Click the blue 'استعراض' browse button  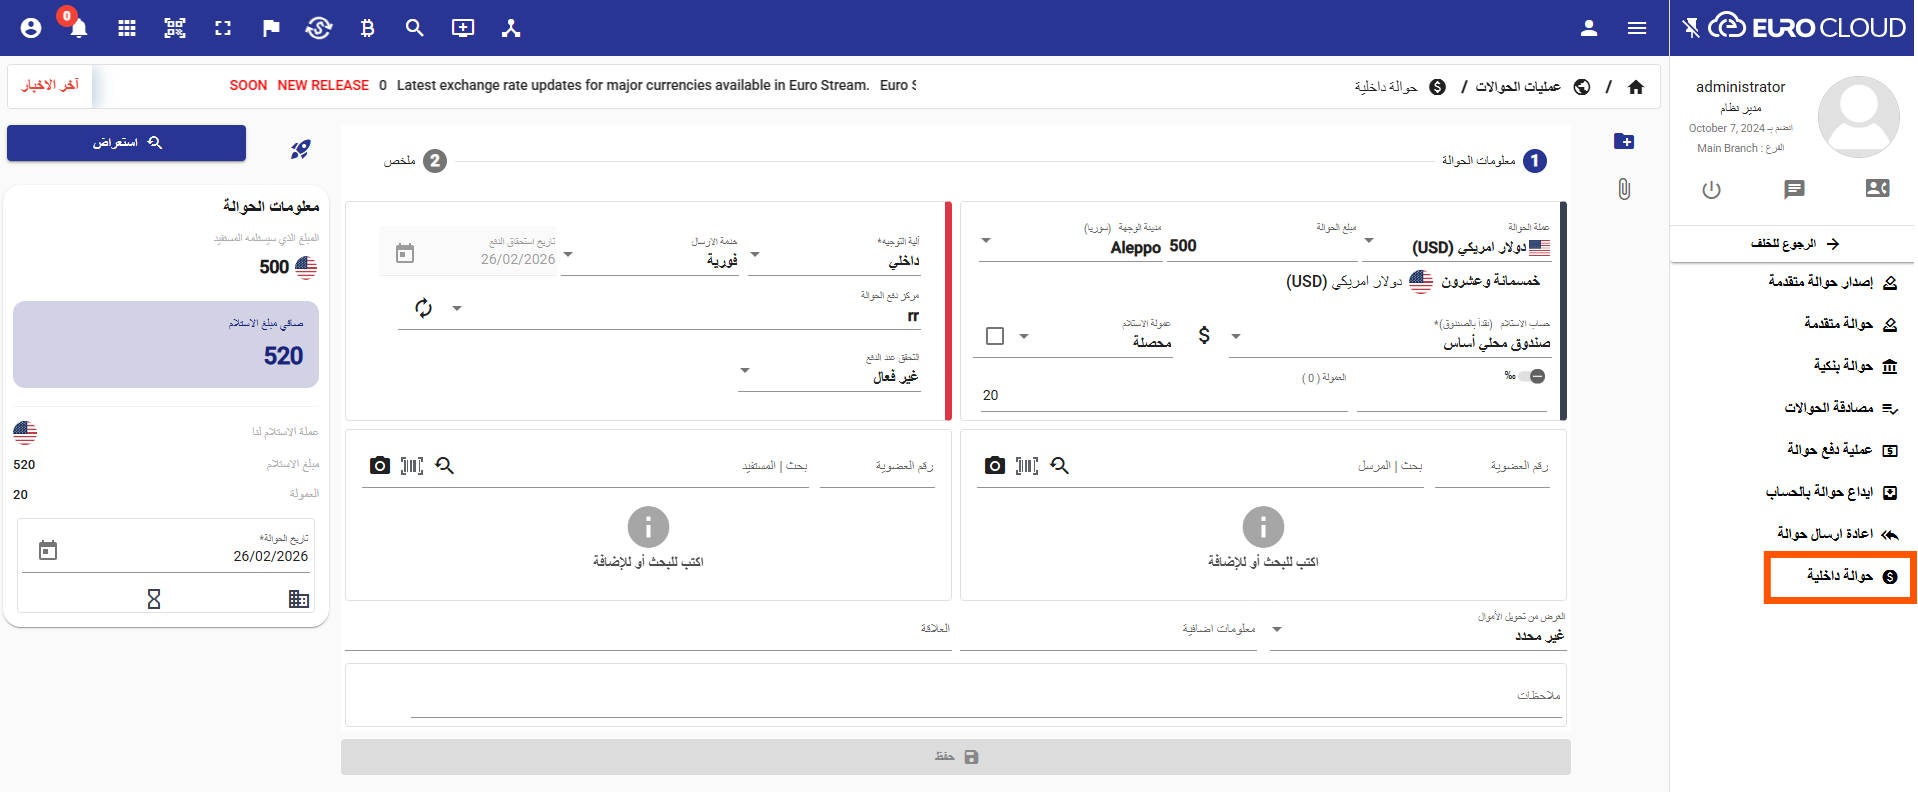[x=126, y=143]
